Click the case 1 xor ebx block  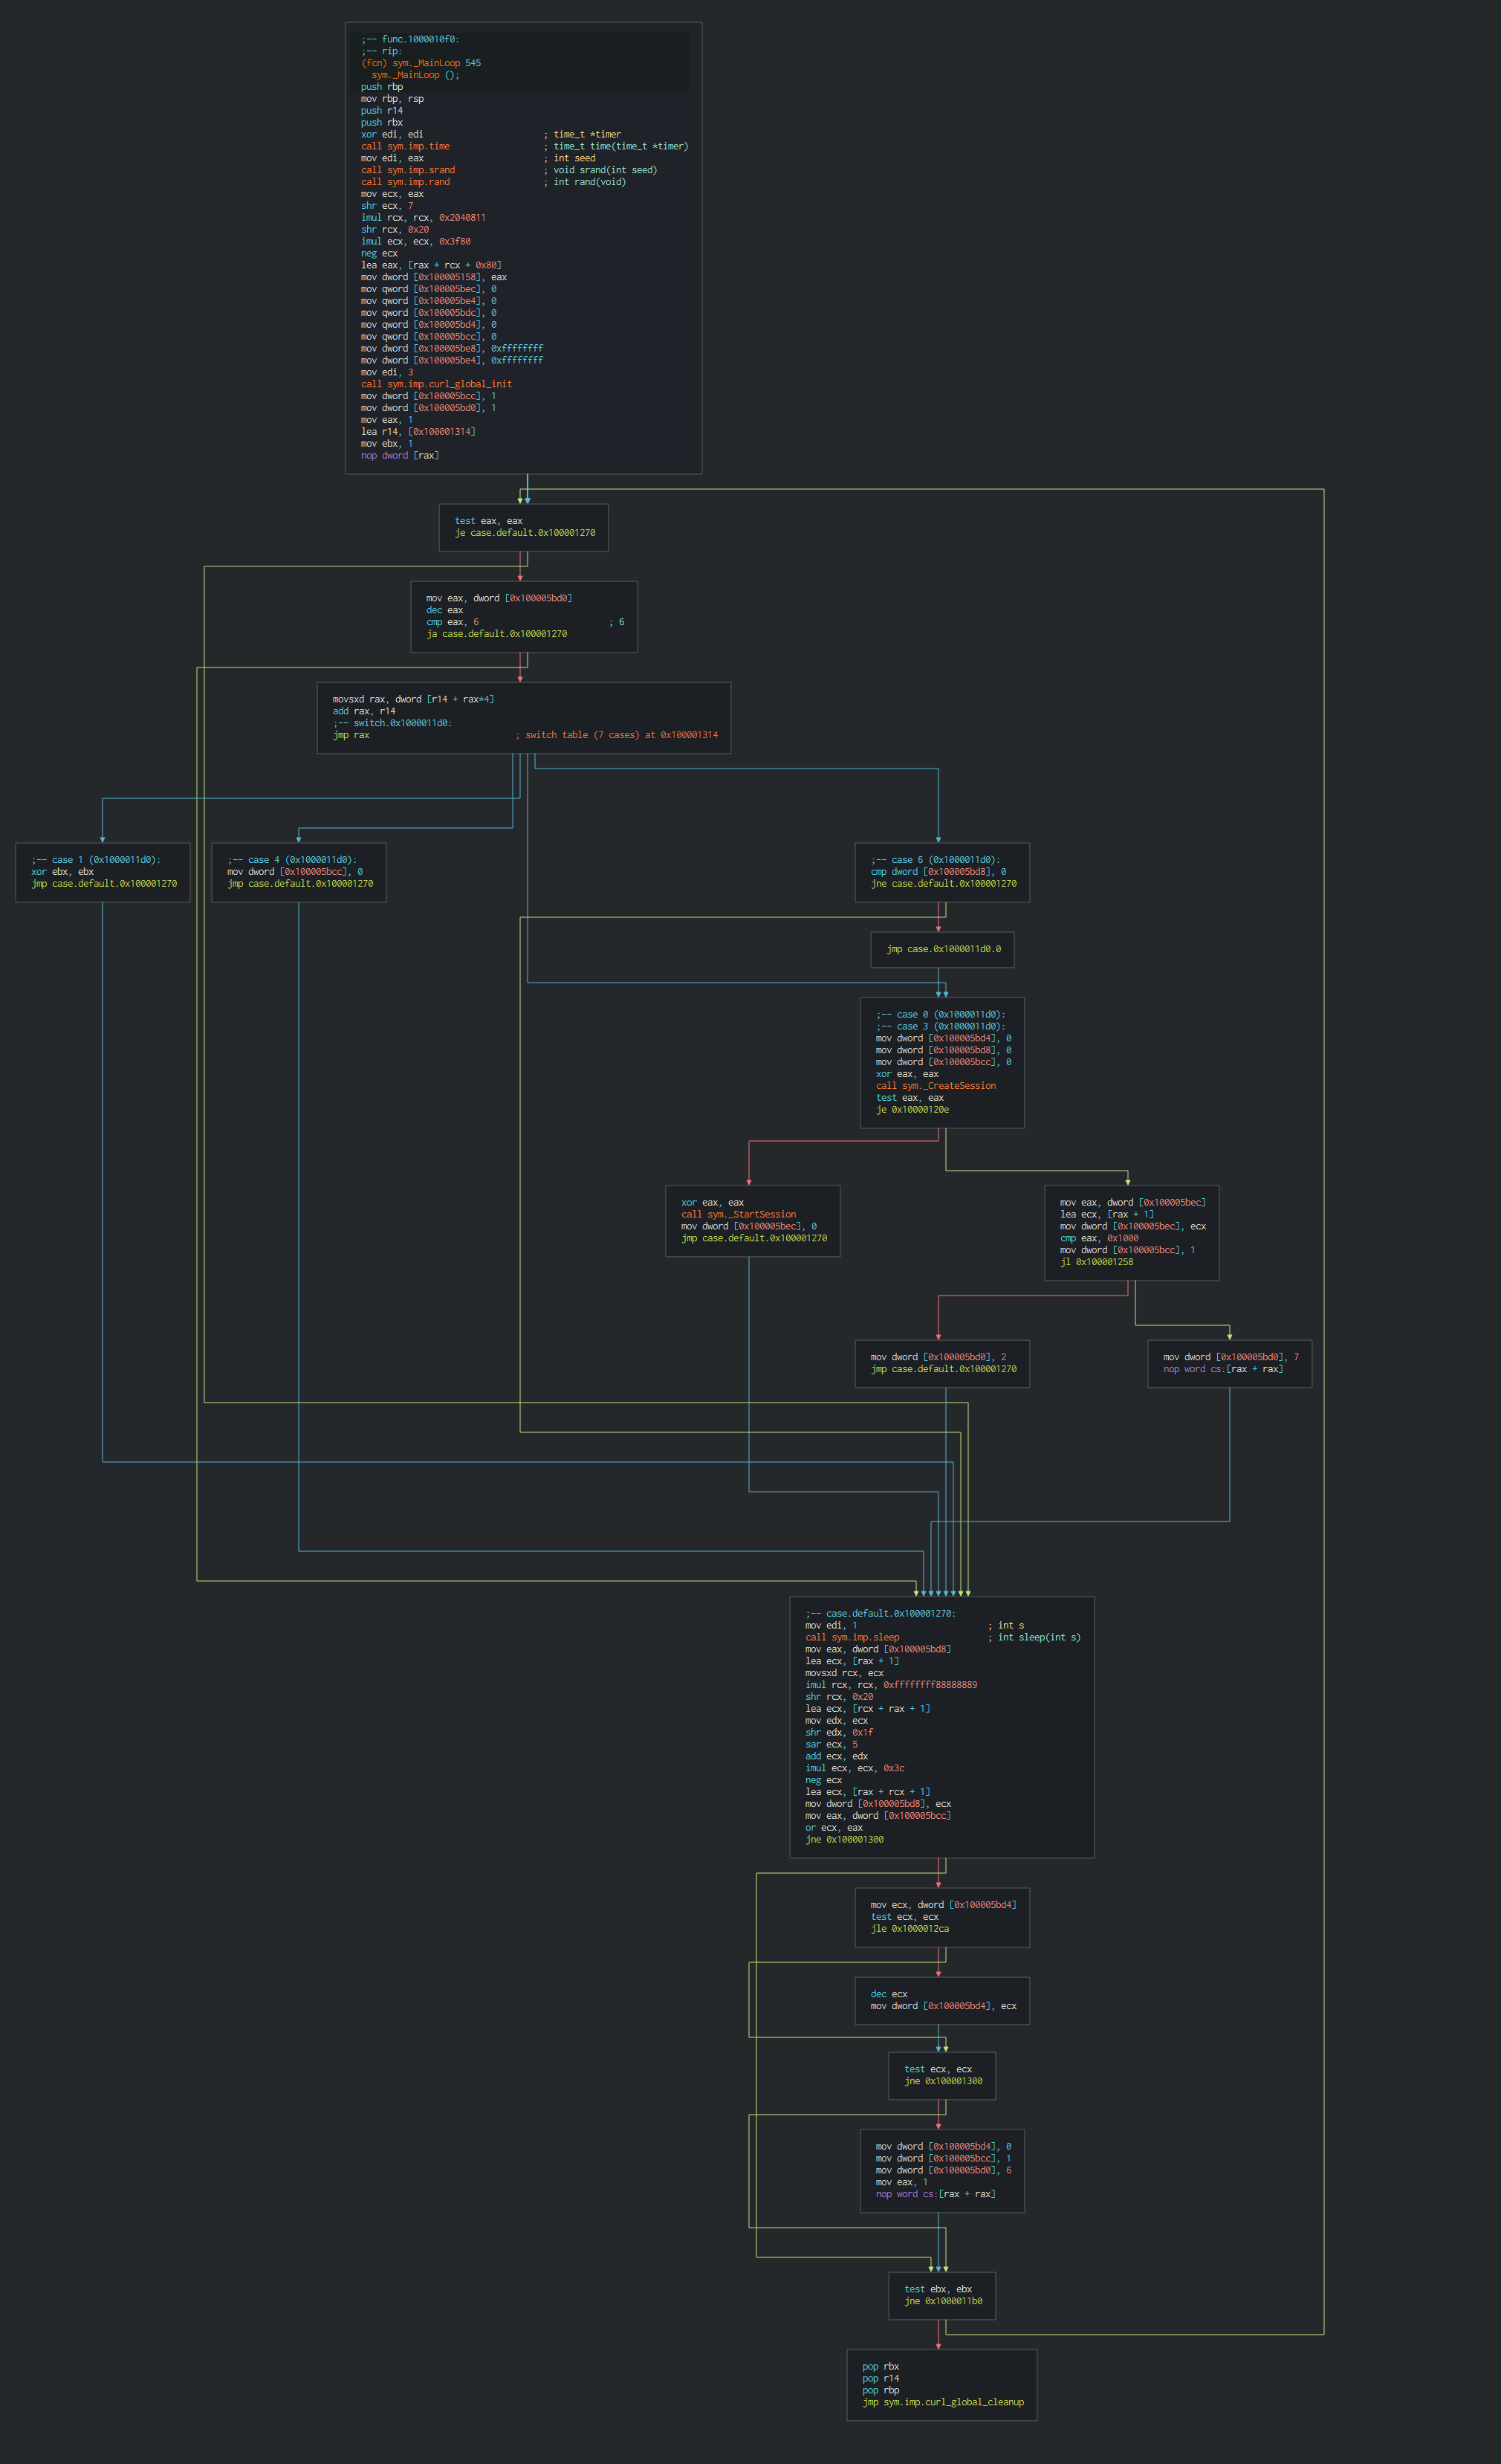(x=103, y=872)
